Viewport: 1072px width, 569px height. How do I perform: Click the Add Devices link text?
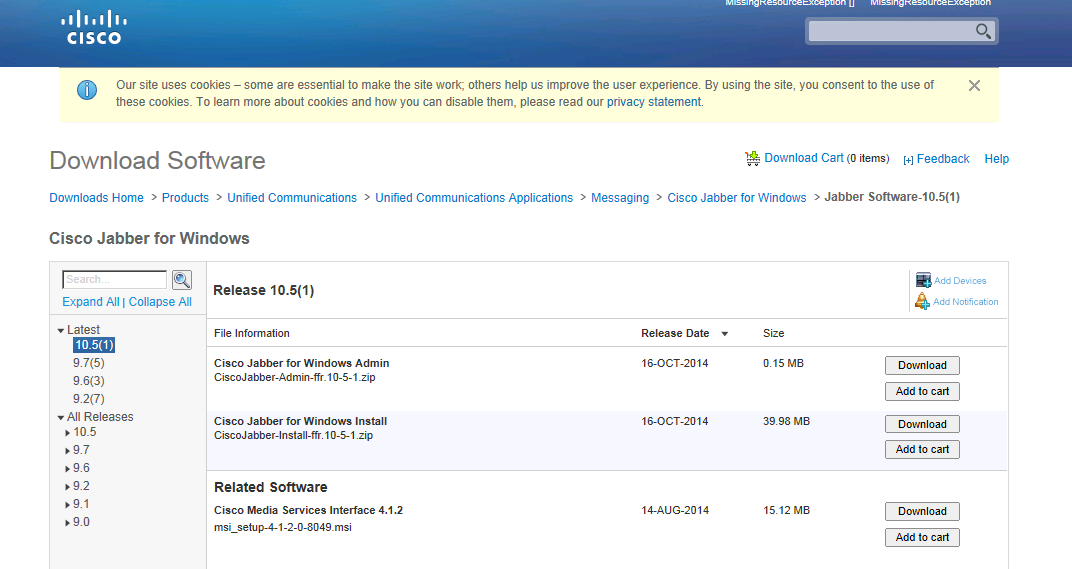coord(960,281)
